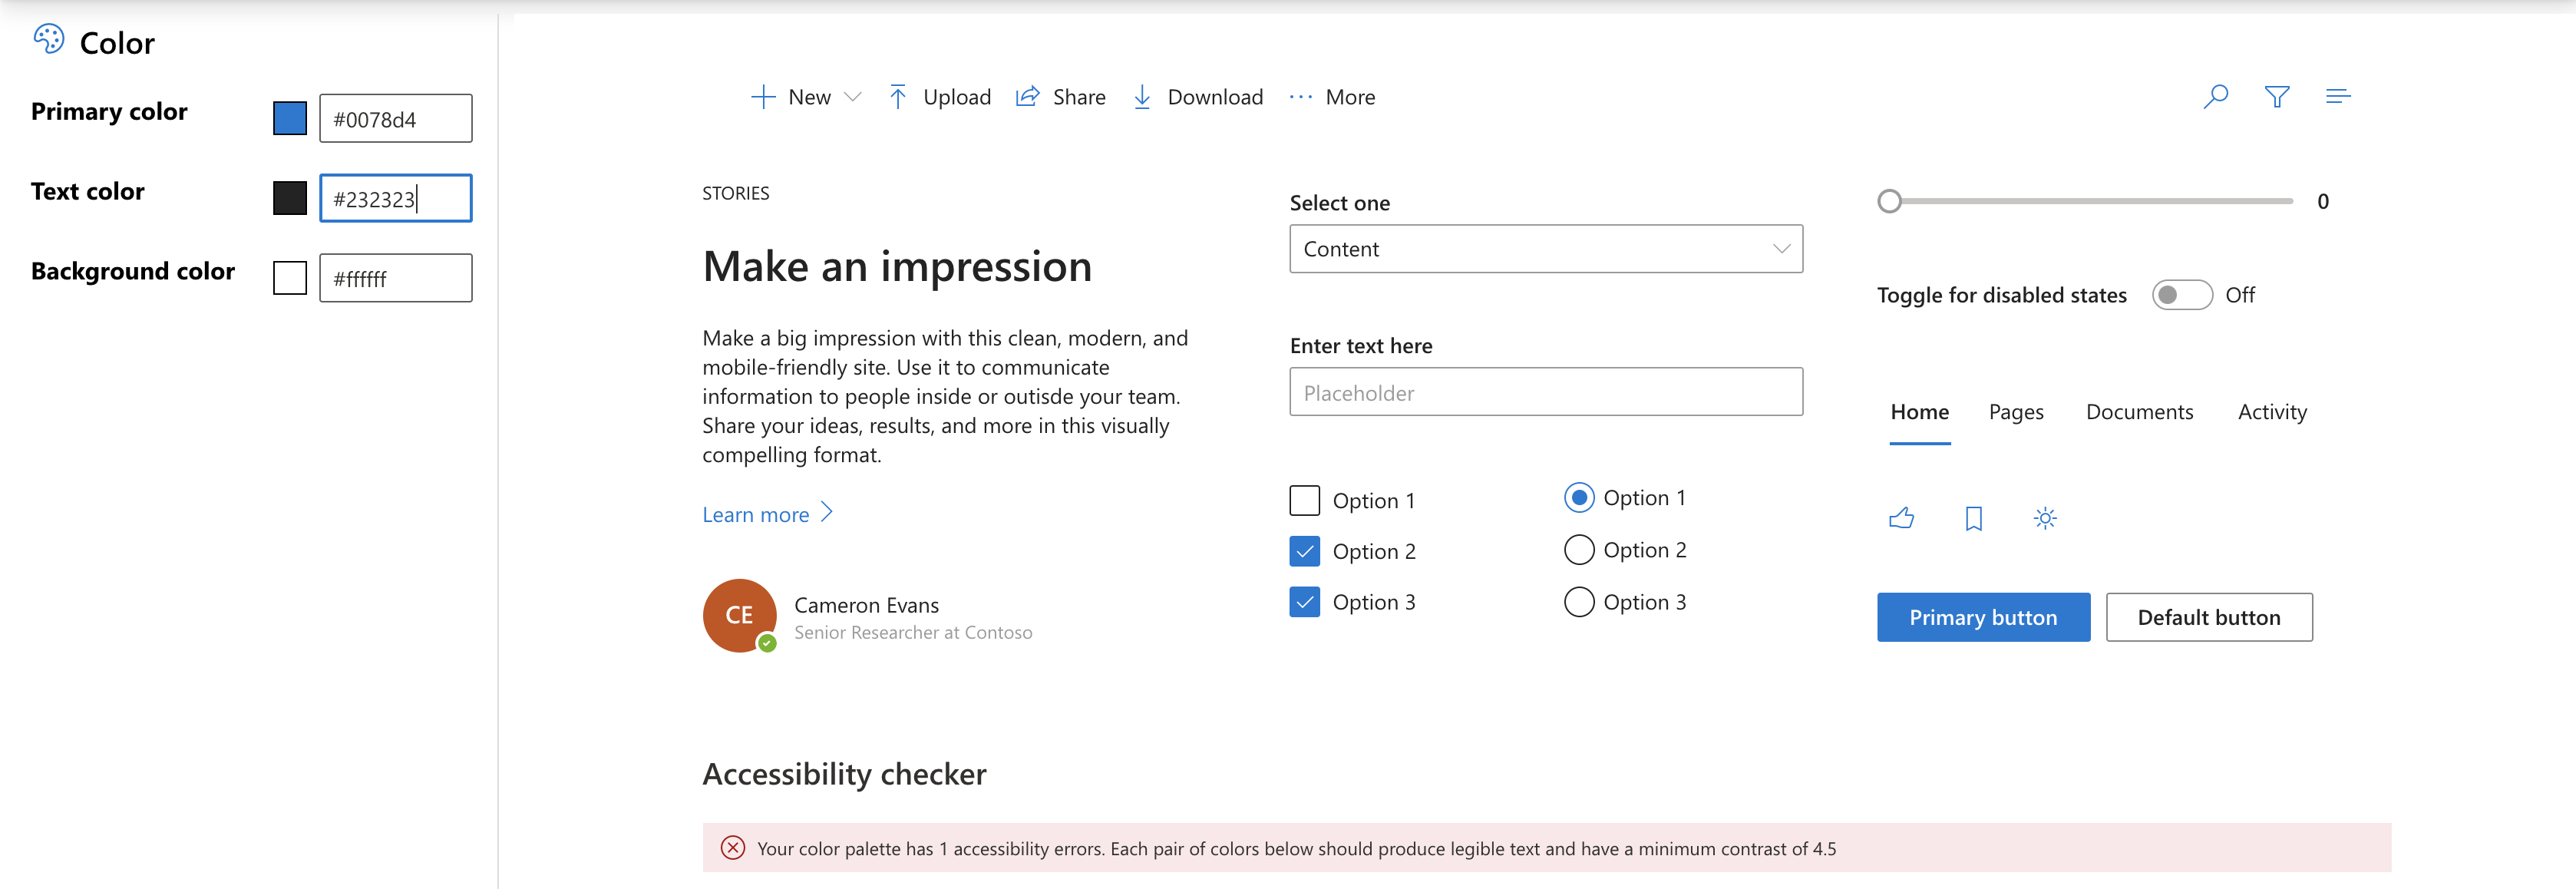Viewport: 2576px width, 889px height.
Task: Click the sunny brightness icon
Action: point(2045,518)
